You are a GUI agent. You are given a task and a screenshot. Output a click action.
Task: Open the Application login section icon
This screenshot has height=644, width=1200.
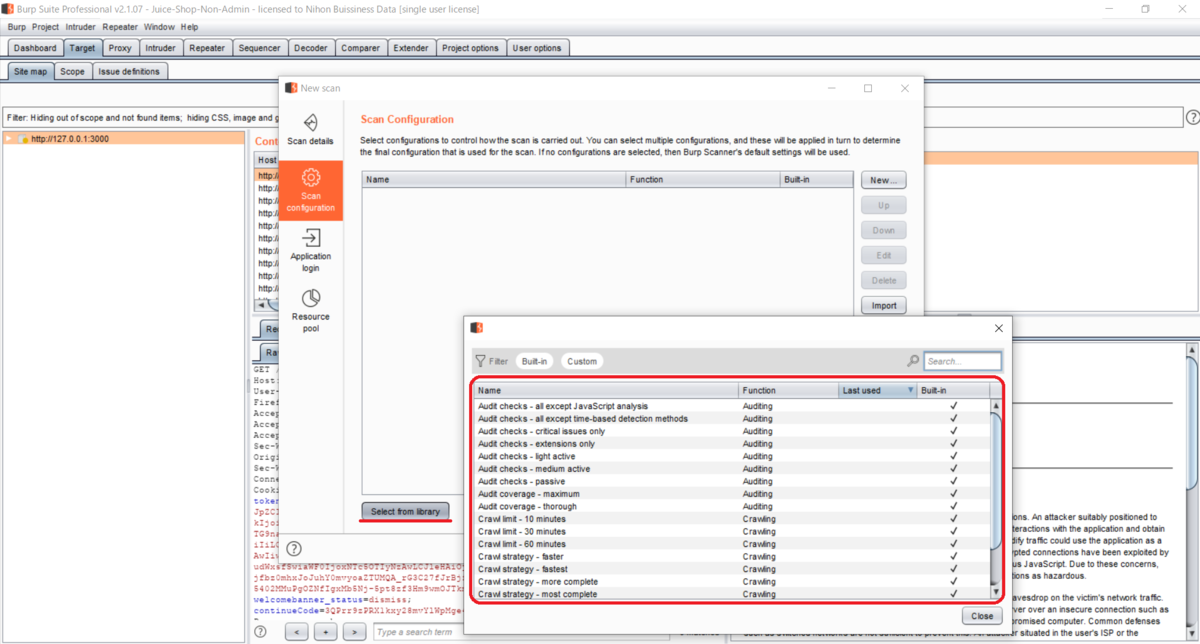click(311, 238)
